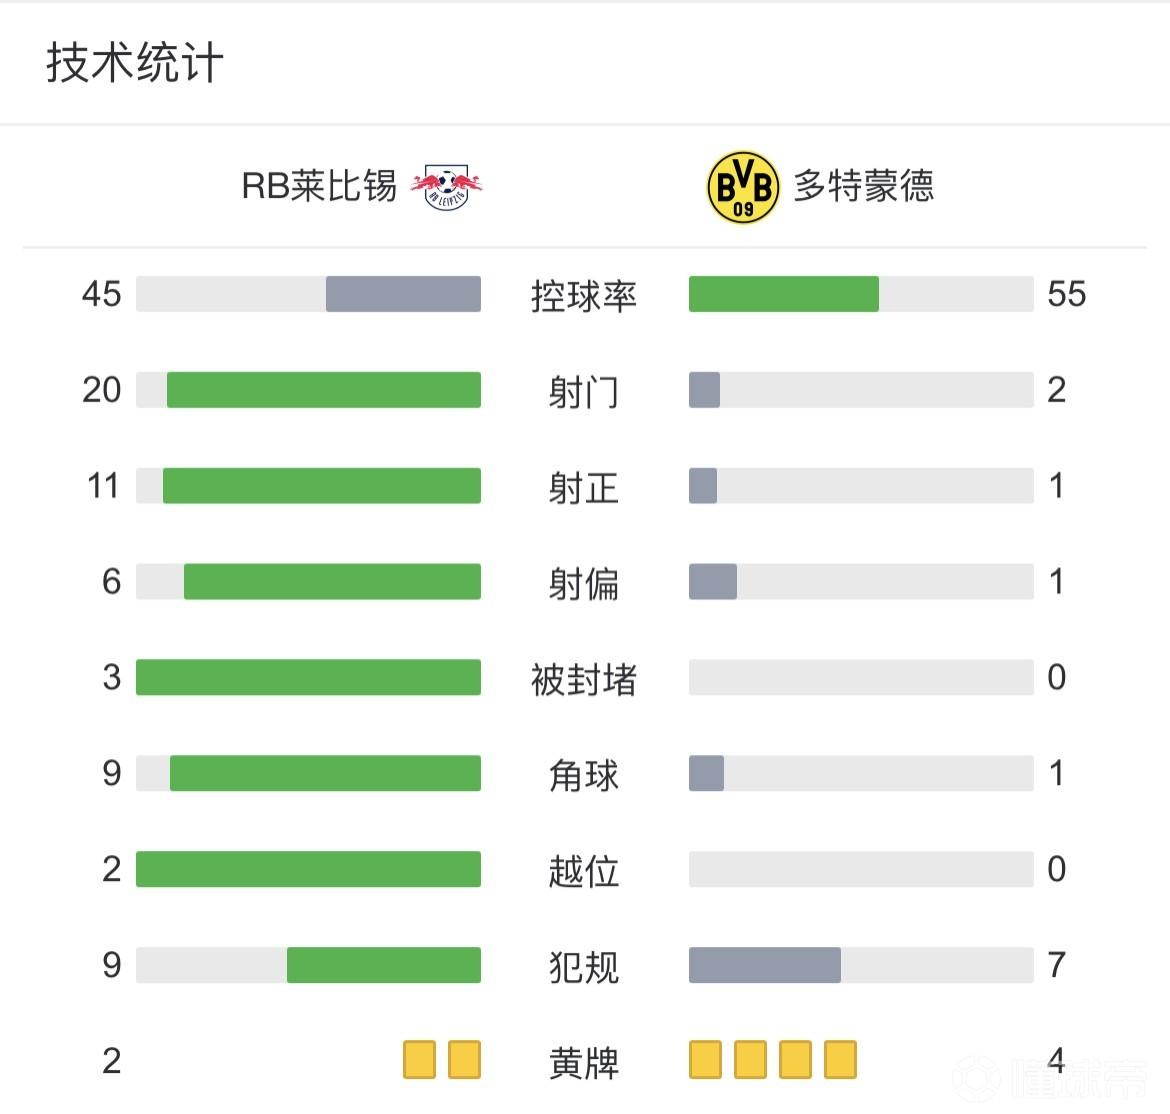Click Leipzig's possession bar for 控球率
This screenshot has height=1114, width=1170.
[403, 294]
